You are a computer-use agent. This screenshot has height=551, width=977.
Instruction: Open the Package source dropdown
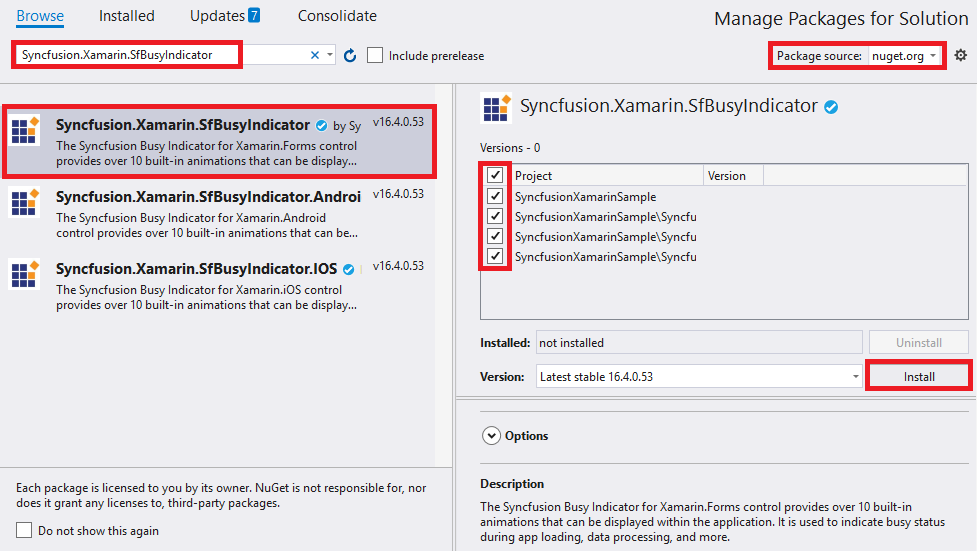[x=905, y=56]
